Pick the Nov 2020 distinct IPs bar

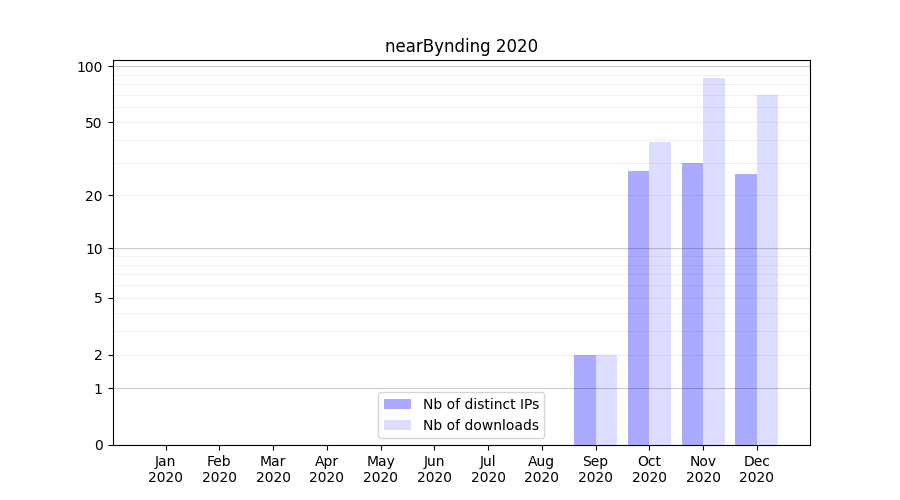pyautogui.click(x=692, y=304)
